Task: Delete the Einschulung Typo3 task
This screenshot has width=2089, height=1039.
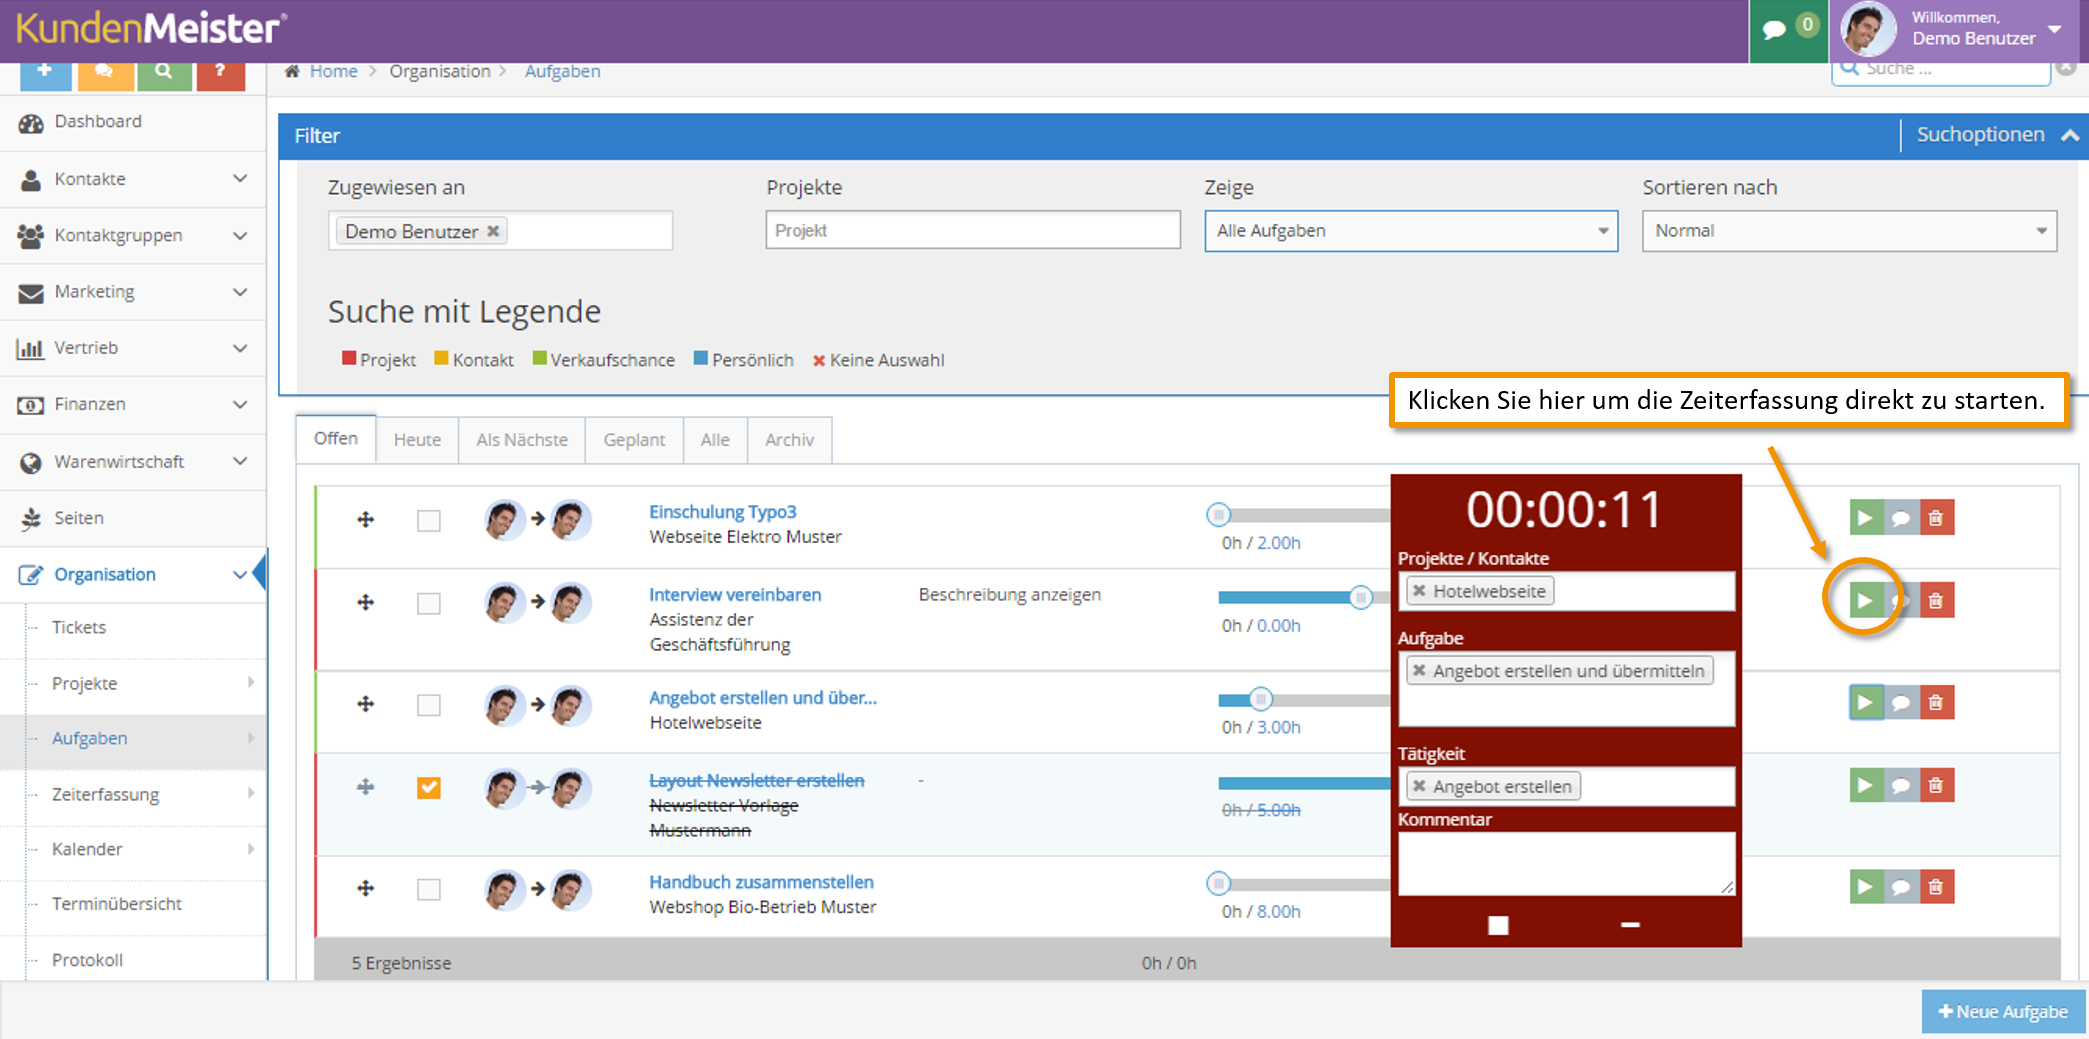Action: point(1936,518)
